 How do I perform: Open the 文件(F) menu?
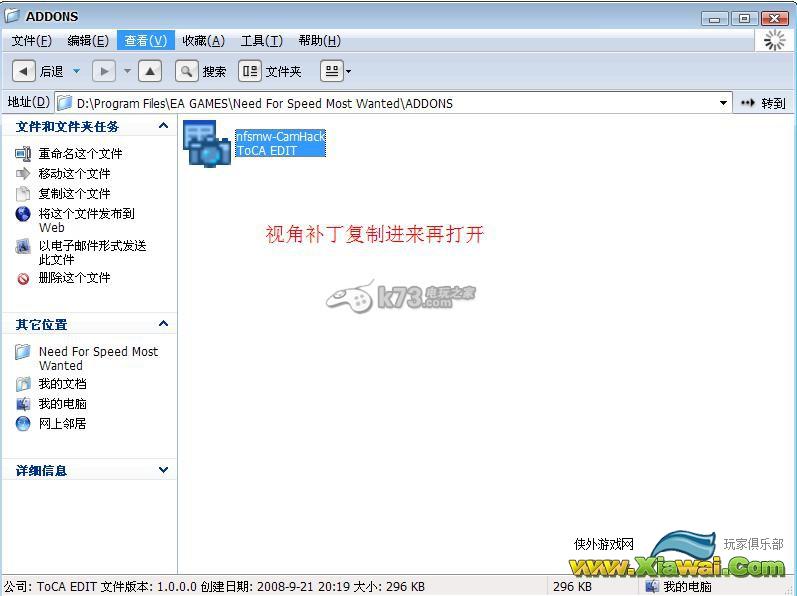tap(32, 41)
